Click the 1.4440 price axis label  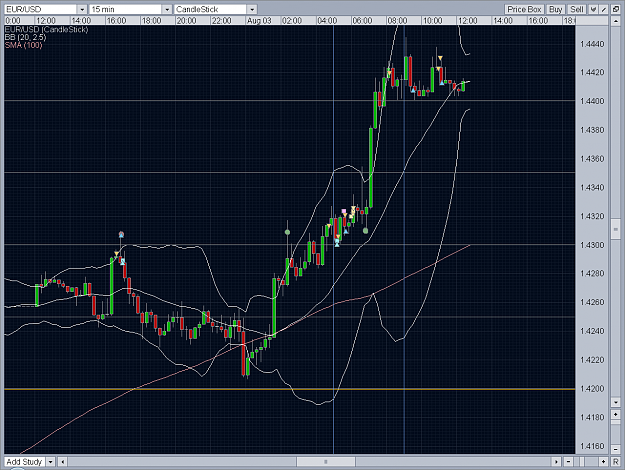(592, 44)
